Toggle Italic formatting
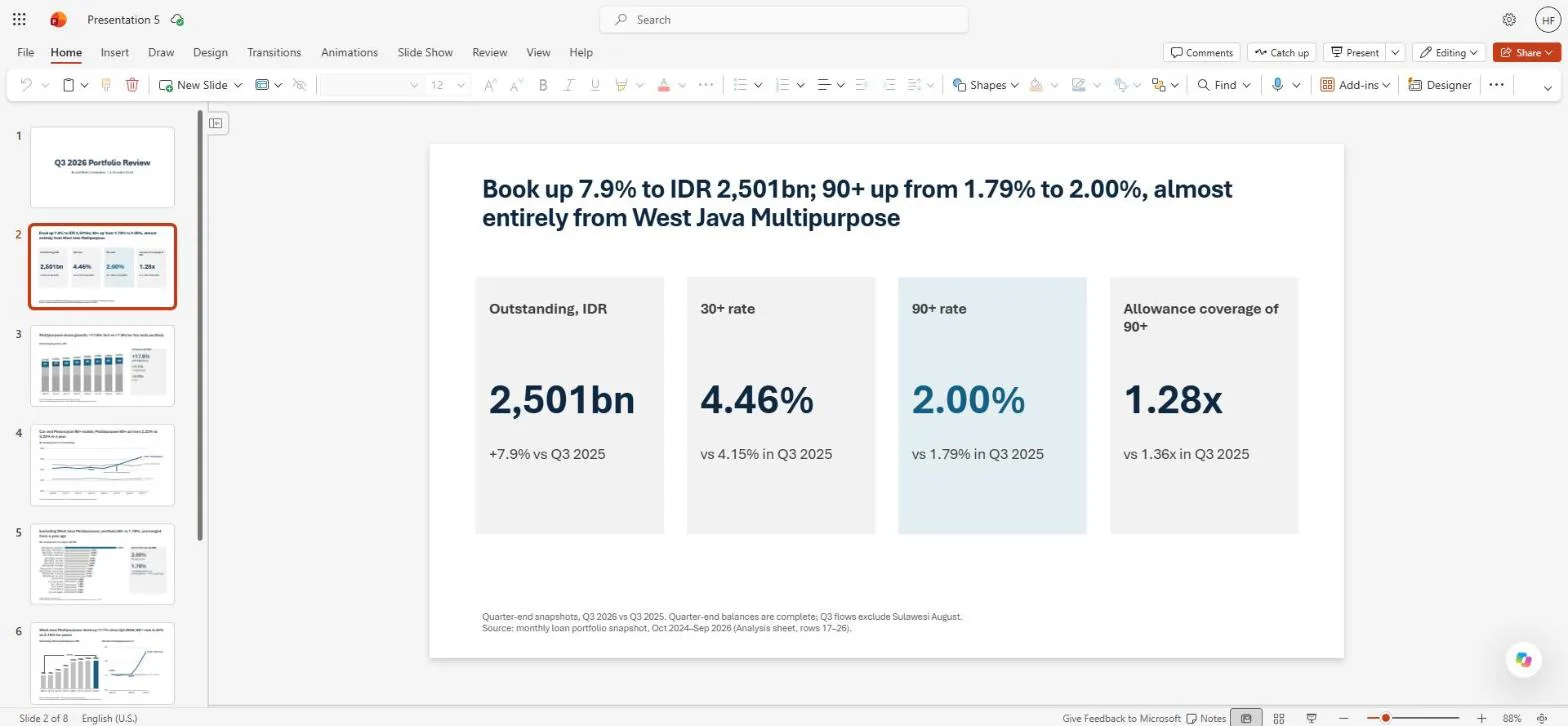The height and width of the screenshot is (726, 1568). pos(569,85)
